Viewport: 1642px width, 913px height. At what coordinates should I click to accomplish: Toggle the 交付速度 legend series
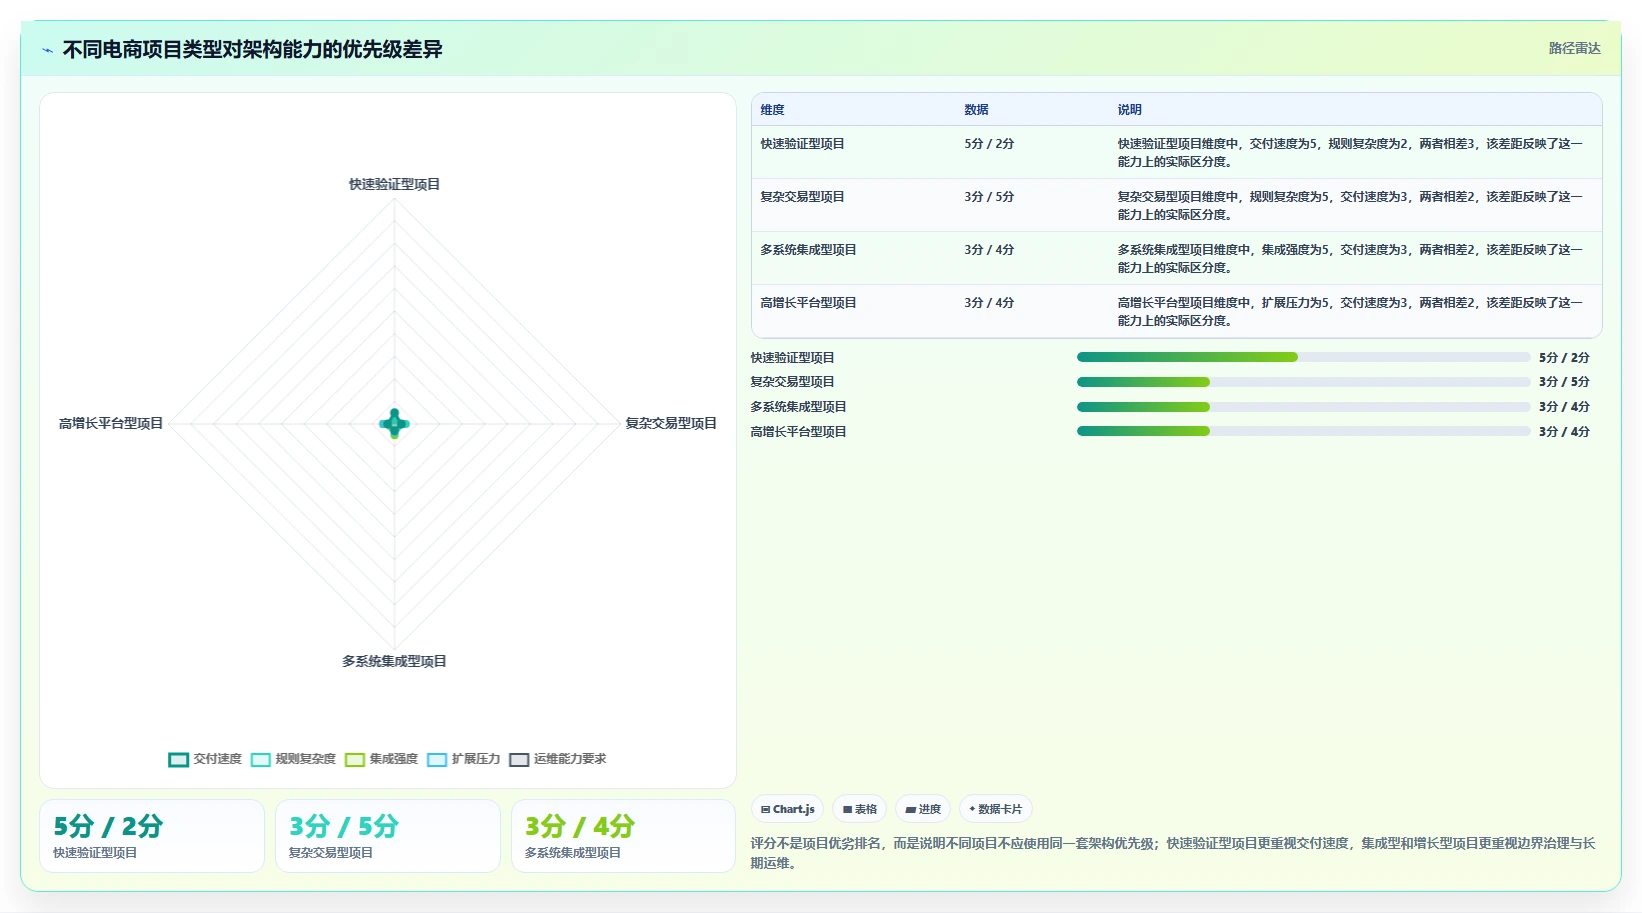click(x=205, y=759)
